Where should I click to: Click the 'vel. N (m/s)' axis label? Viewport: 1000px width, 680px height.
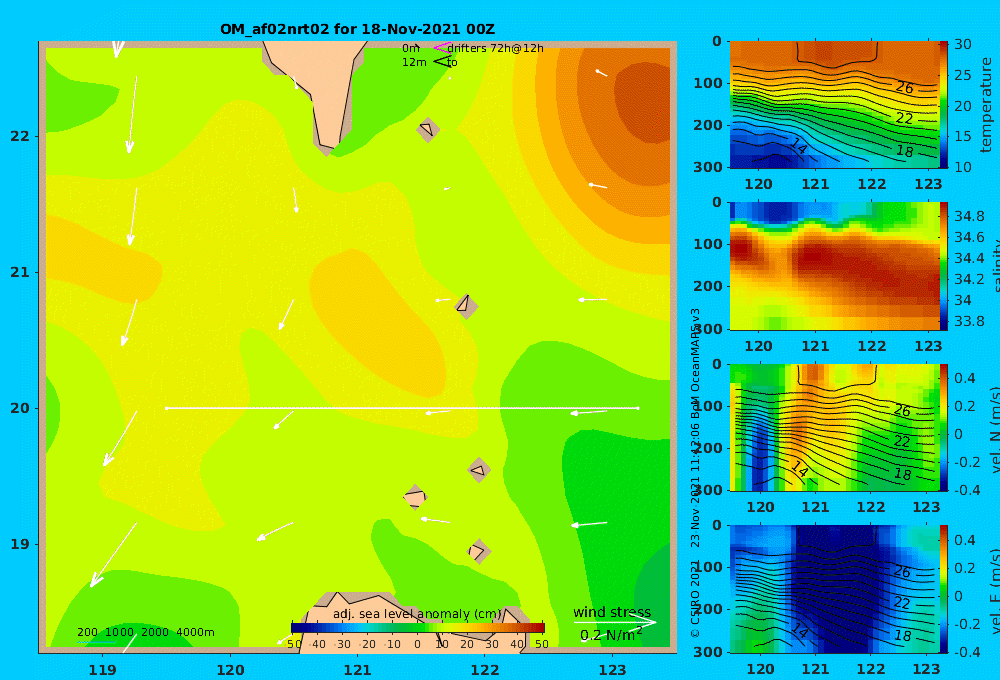point(995,429)
